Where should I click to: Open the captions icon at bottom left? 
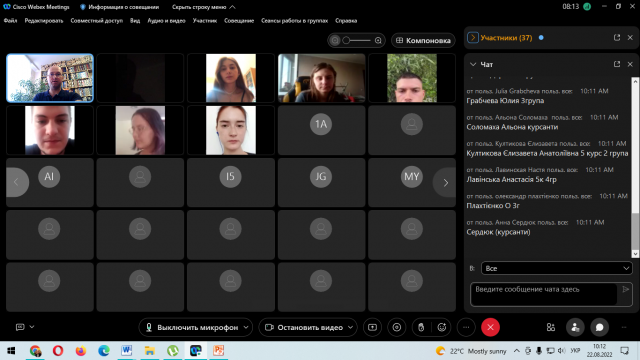(x=20, y=327)
